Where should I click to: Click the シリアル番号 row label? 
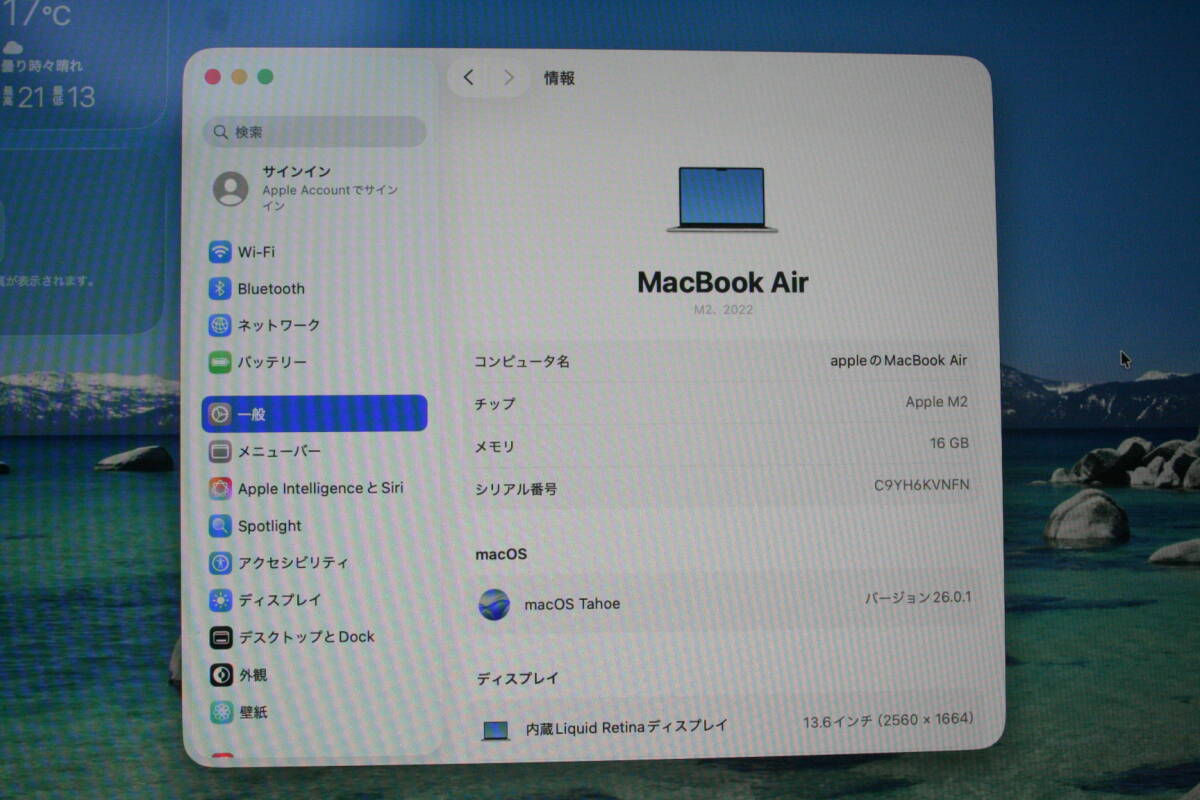(x=516, y=490)
